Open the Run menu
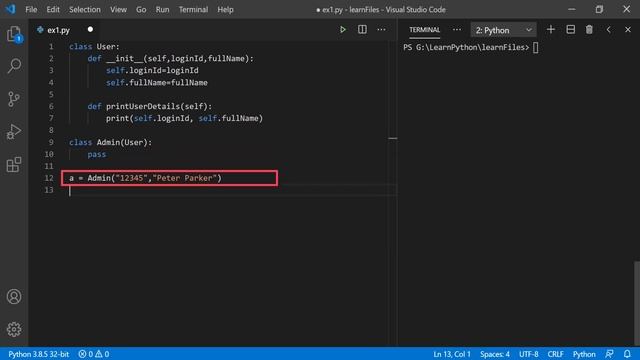The width and height of the screenshot is (640, 360). click(162, 9)
